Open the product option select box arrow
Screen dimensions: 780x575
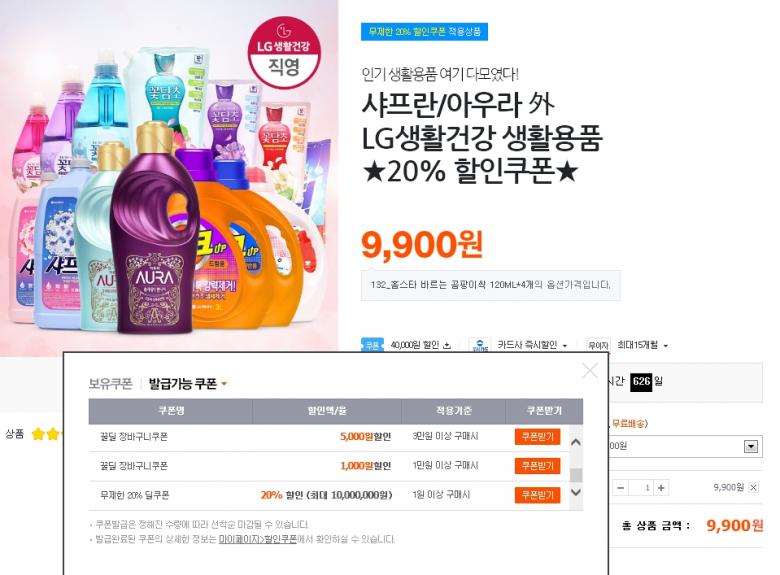pos(751,446)
